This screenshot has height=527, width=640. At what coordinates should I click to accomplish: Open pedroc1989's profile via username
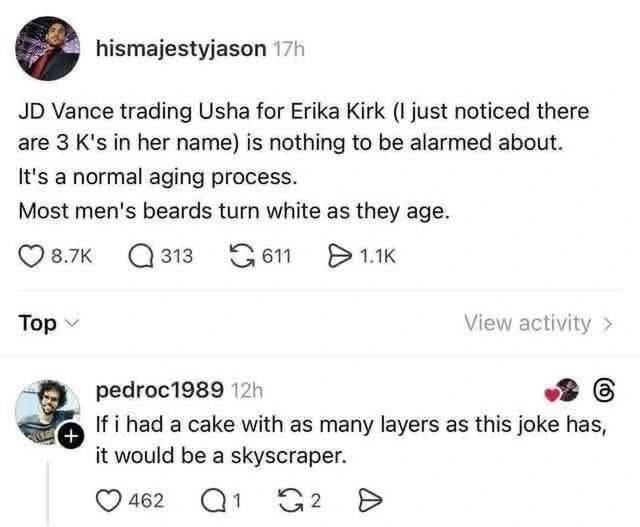tap(160, 389)
